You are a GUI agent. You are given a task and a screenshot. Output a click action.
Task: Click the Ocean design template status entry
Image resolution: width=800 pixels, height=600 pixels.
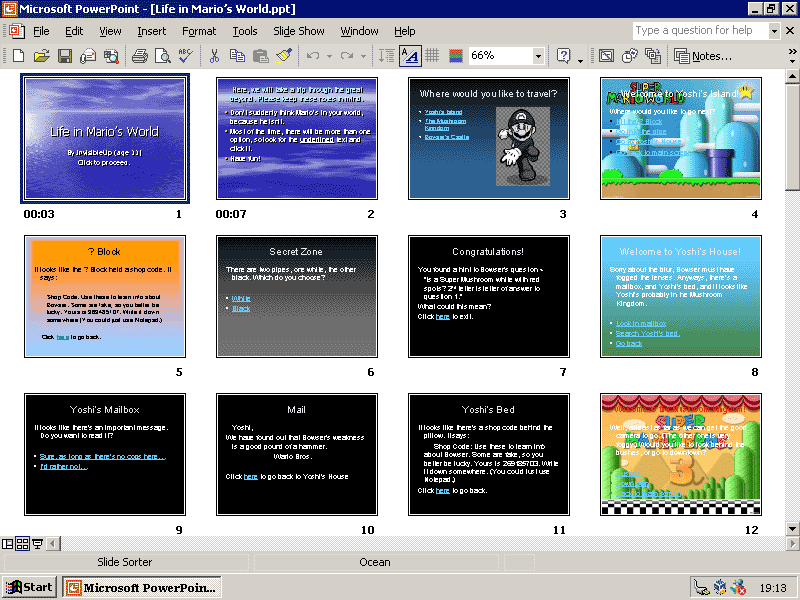[x=375, y=562]
